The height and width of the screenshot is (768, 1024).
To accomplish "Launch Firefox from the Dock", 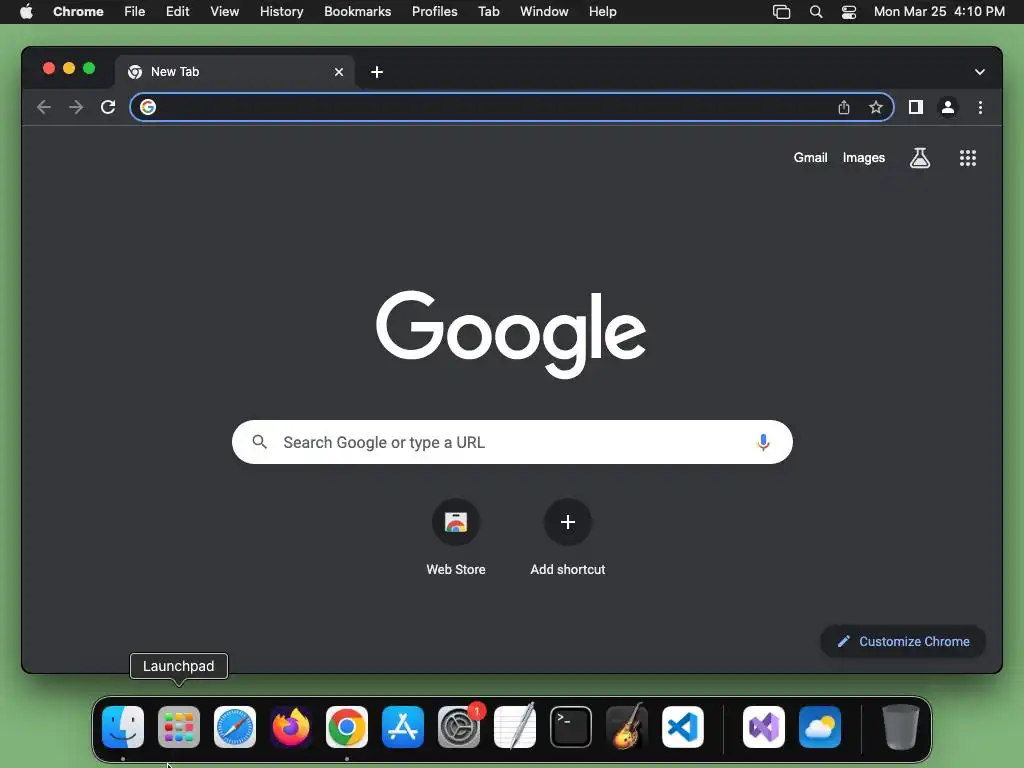I will (x=291, y=727).
